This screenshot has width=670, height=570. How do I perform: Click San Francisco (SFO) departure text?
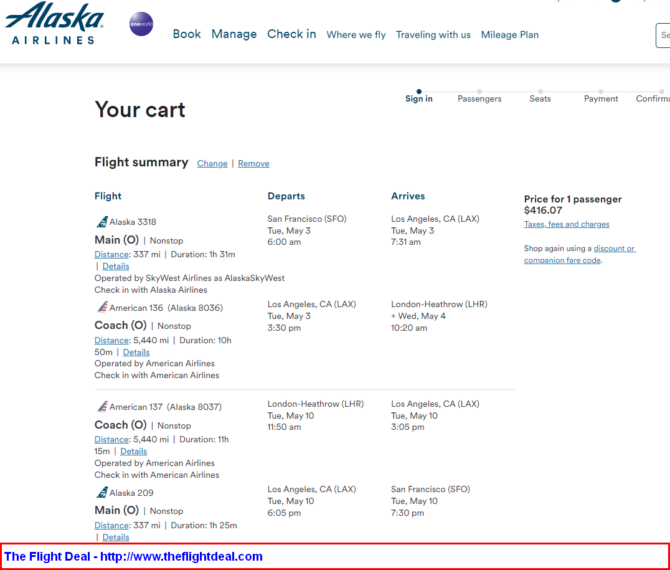click(x=307, y=219)
